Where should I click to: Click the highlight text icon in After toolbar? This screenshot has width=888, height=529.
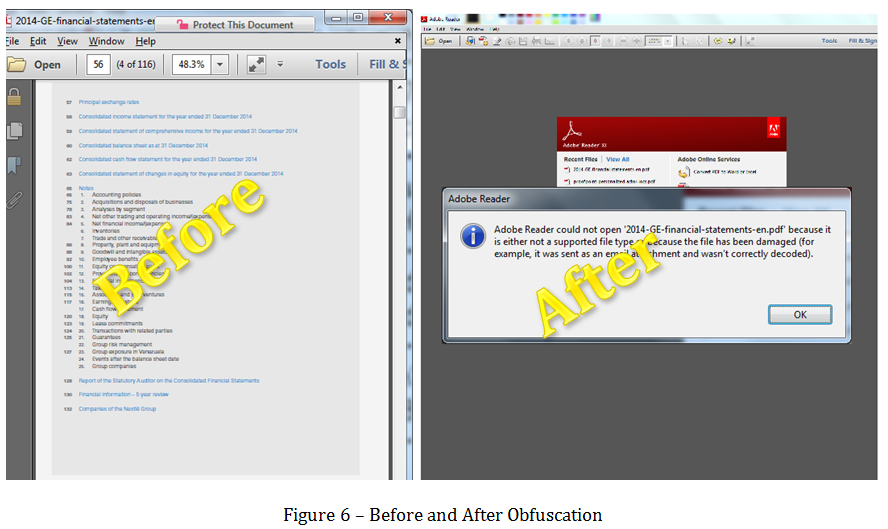click(x=731, y=41)
